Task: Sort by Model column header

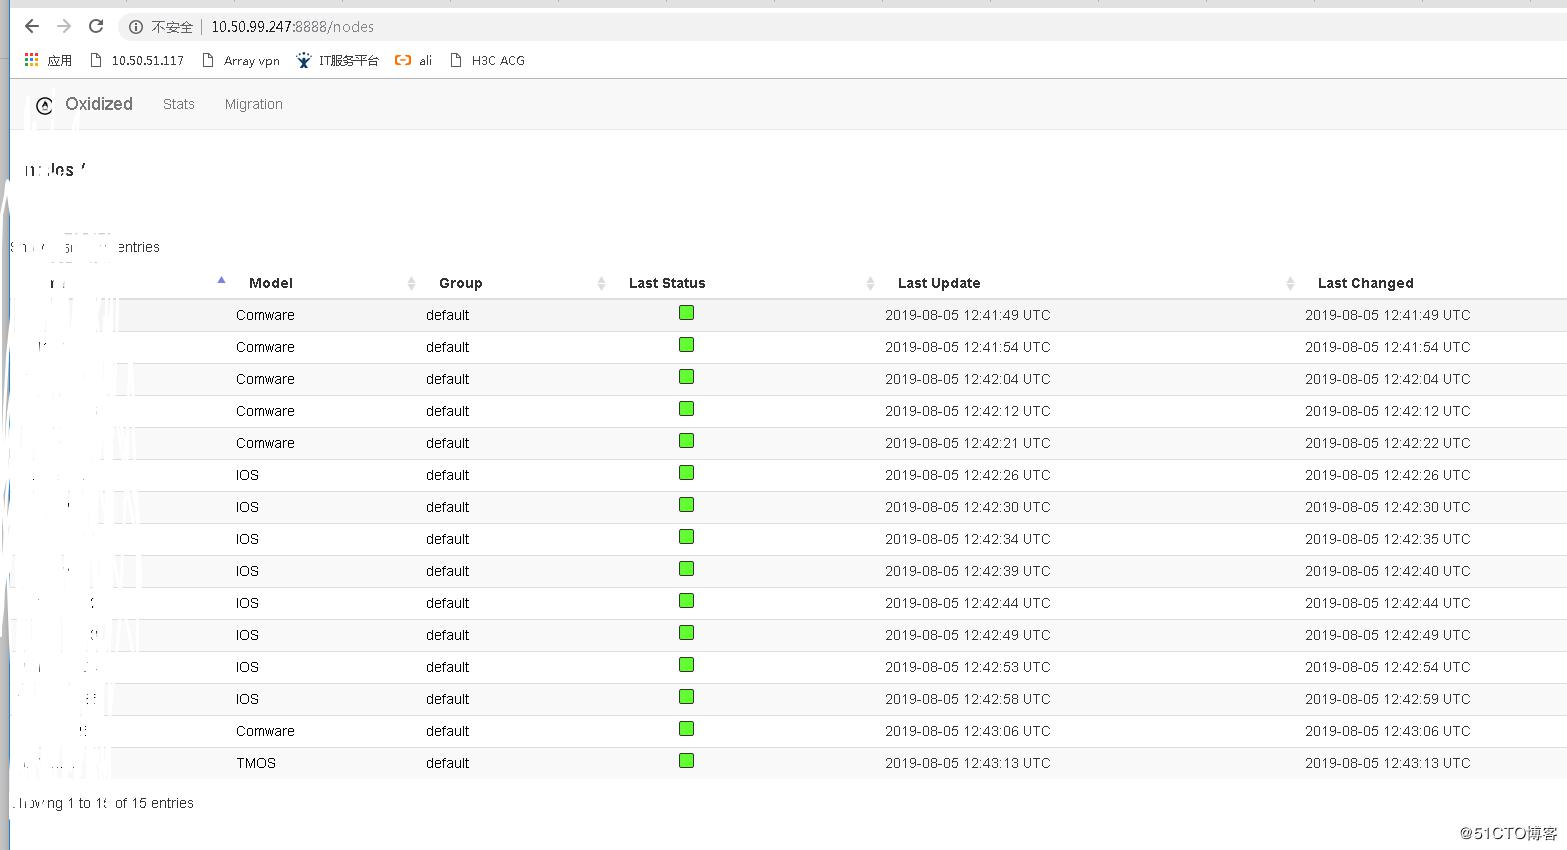Action: click(x=271, y=283)
